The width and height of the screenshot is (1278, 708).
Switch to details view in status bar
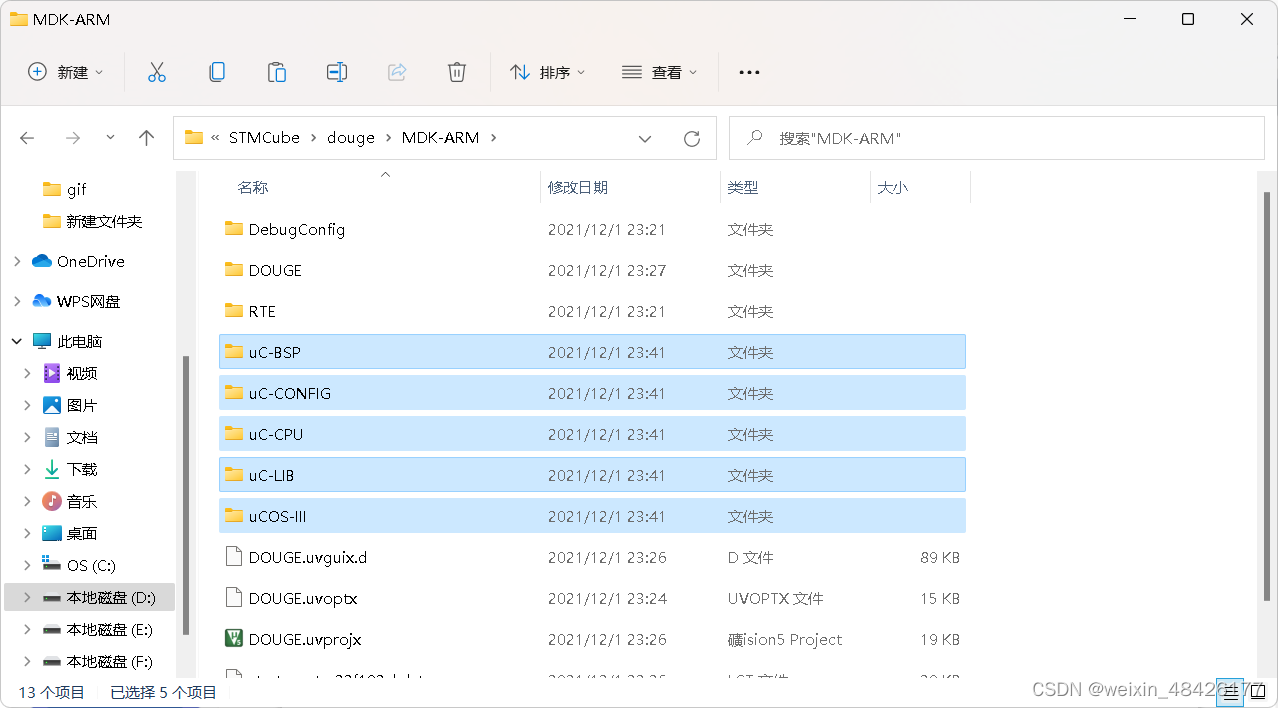[x=1228, y=690]
